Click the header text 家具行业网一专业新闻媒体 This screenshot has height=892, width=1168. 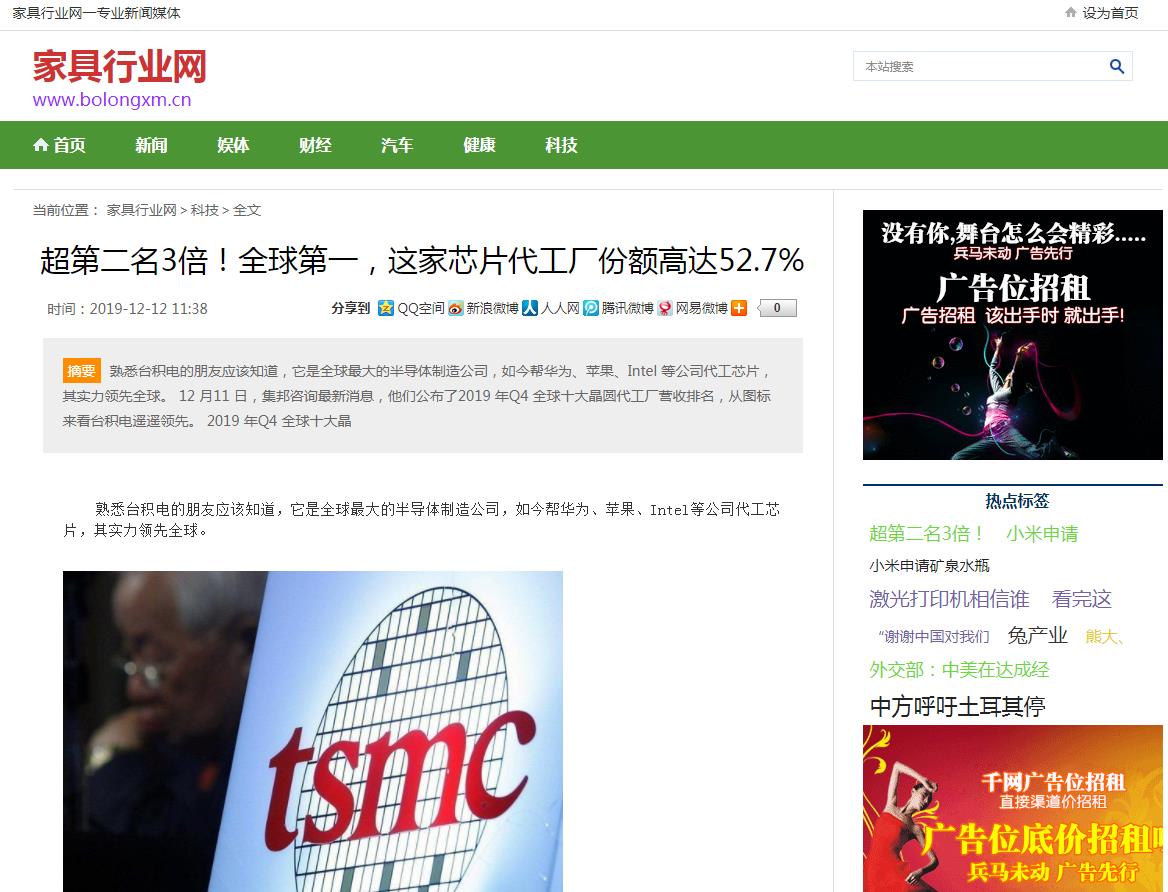pos(96,13)
